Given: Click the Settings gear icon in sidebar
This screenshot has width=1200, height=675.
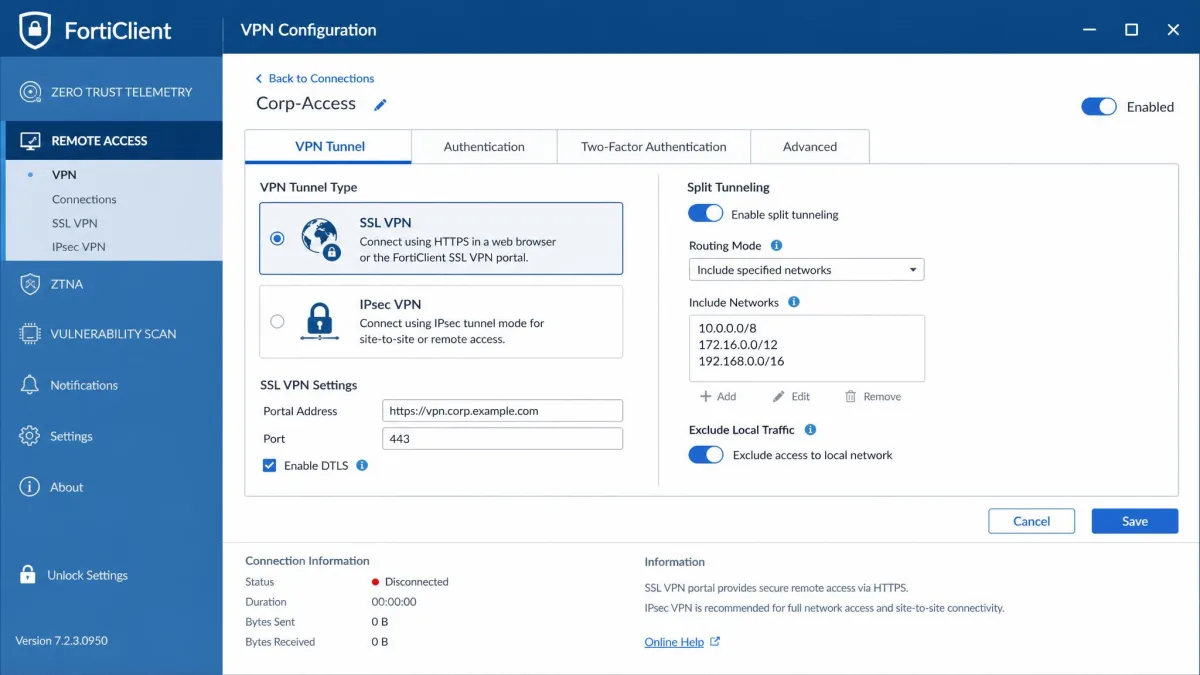Looking at the screenshot, I should pos(30,436).
